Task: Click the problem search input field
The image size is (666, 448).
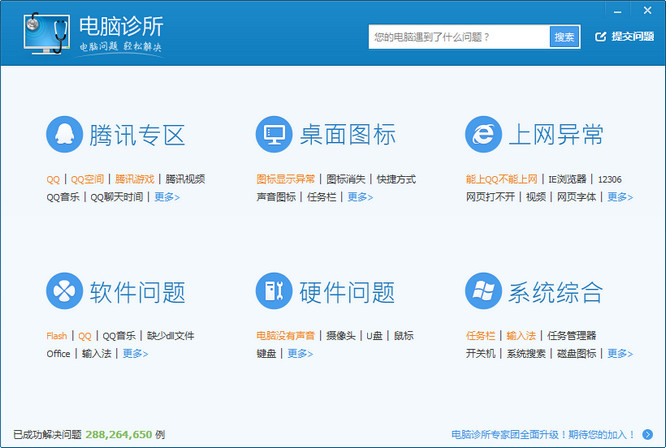Action: point(458,37)
